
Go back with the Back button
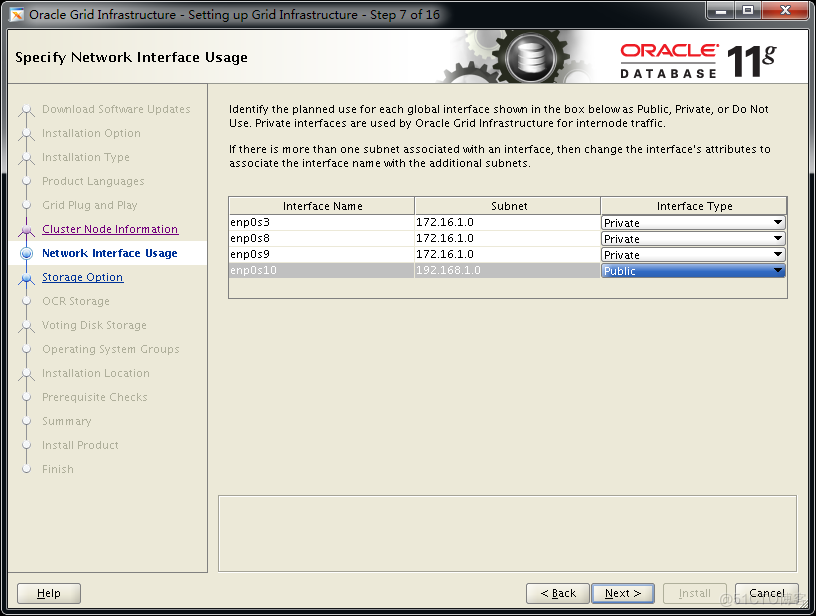click(557, 593)
